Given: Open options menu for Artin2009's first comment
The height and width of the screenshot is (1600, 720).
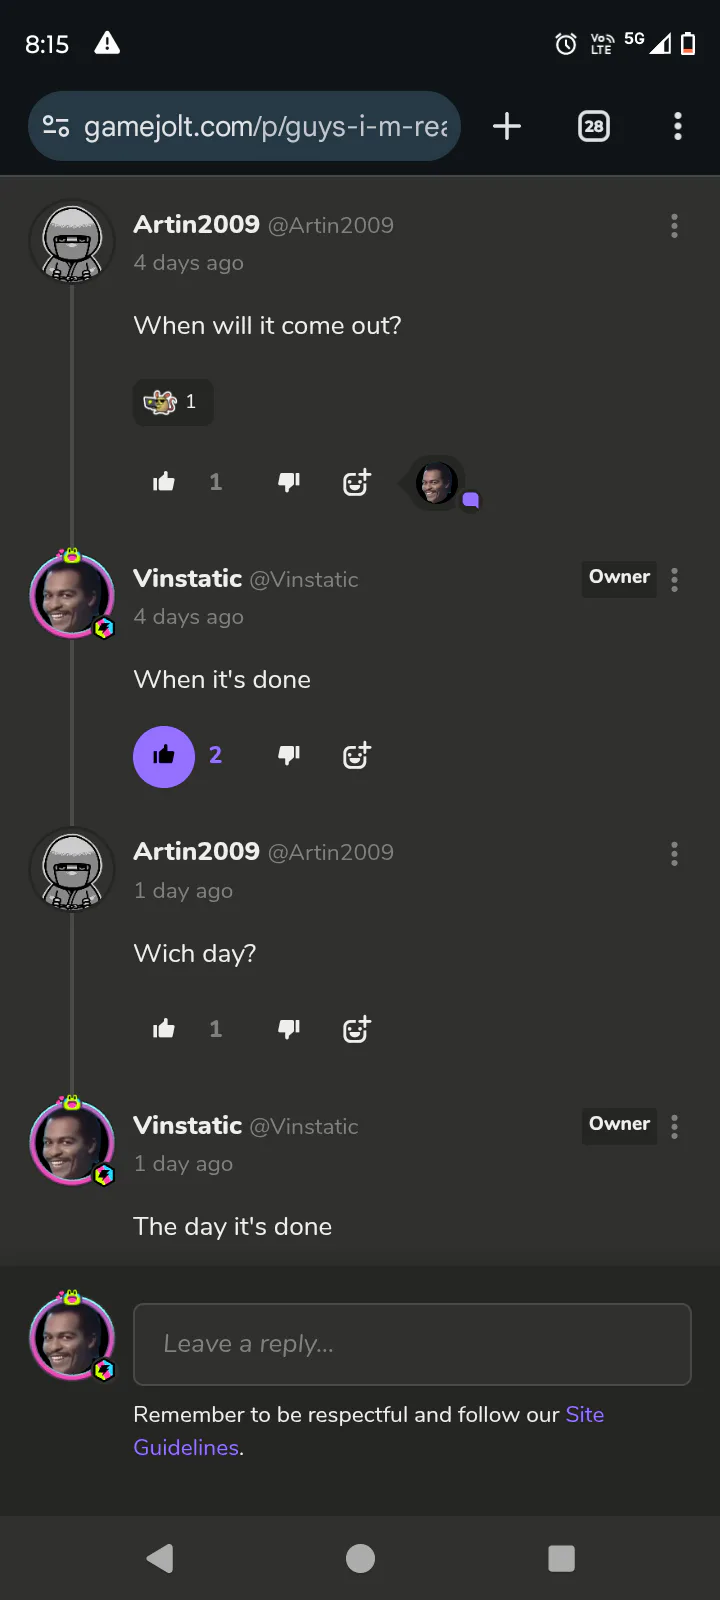Looking at the screenshot, I should (x=674, y=226).
